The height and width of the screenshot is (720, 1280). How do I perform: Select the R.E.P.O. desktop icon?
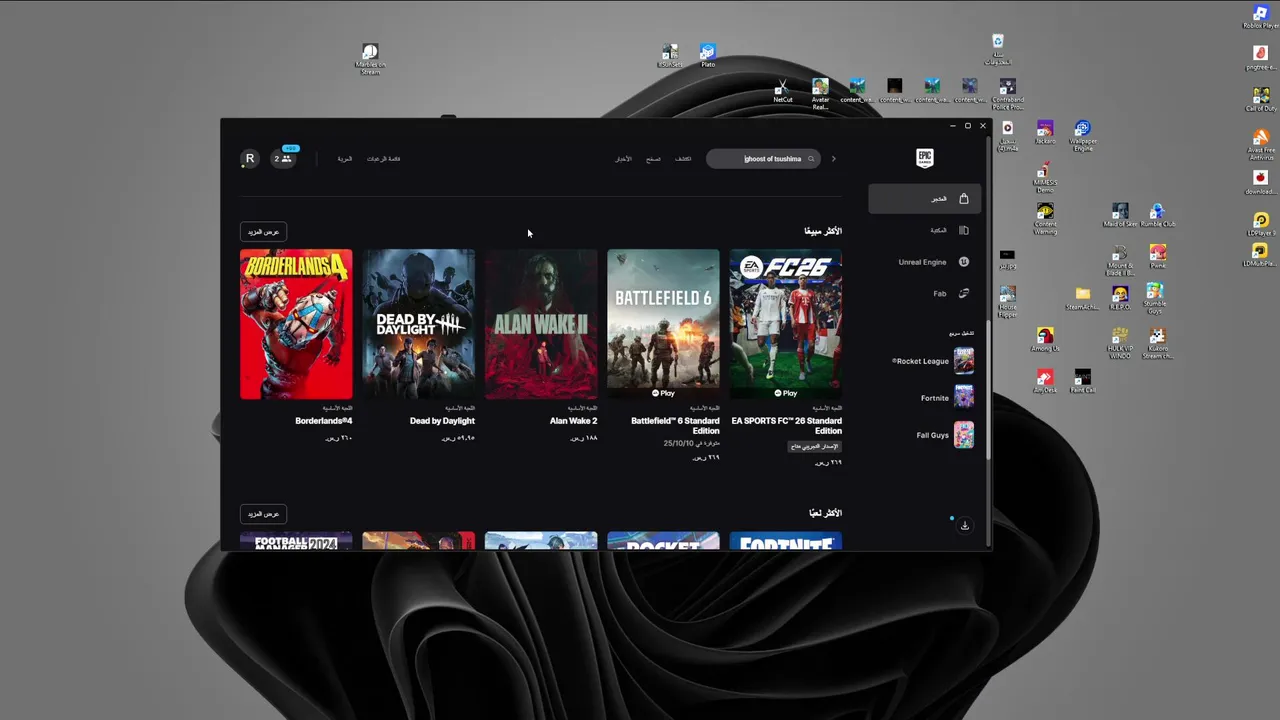click(x=1120, y=299)
